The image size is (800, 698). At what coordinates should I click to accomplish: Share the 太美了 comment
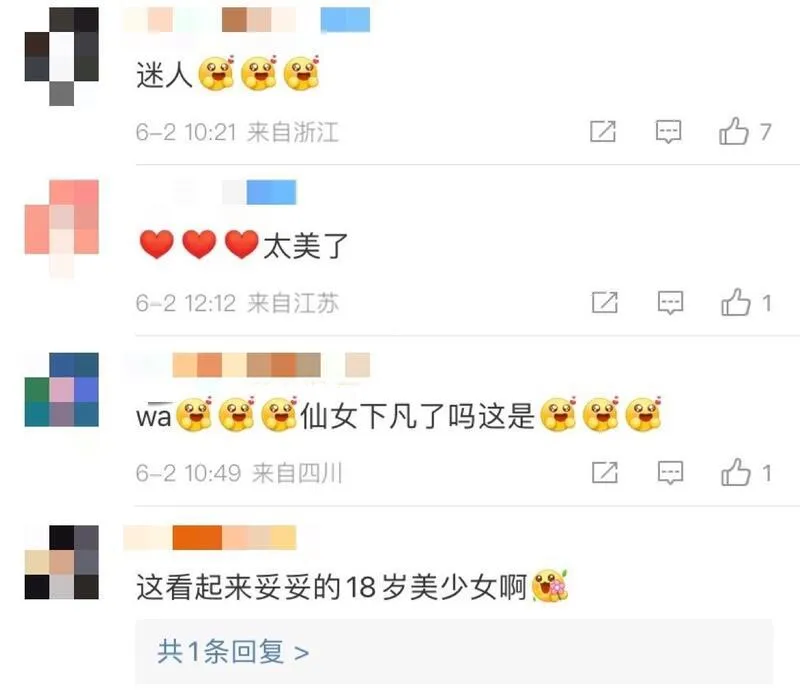(x=605, y=303)
